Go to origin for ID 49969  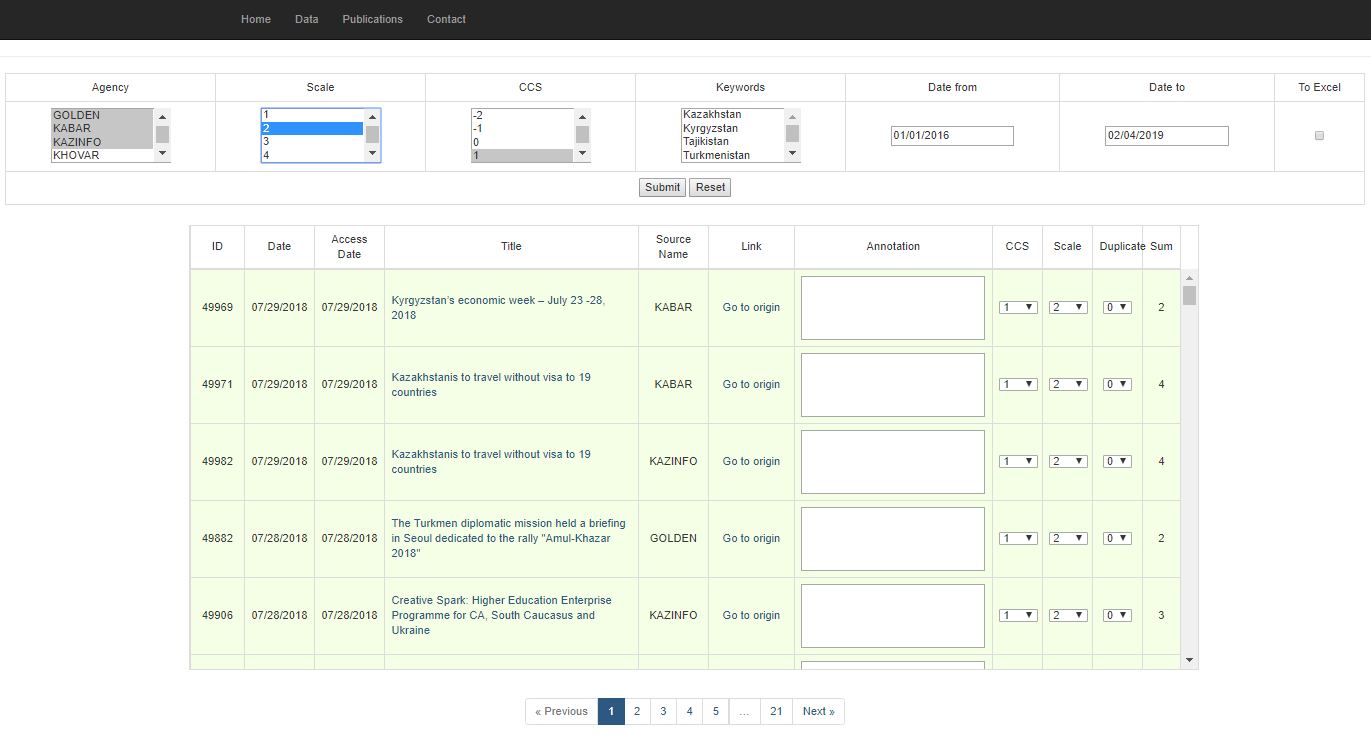coord(751,307)
